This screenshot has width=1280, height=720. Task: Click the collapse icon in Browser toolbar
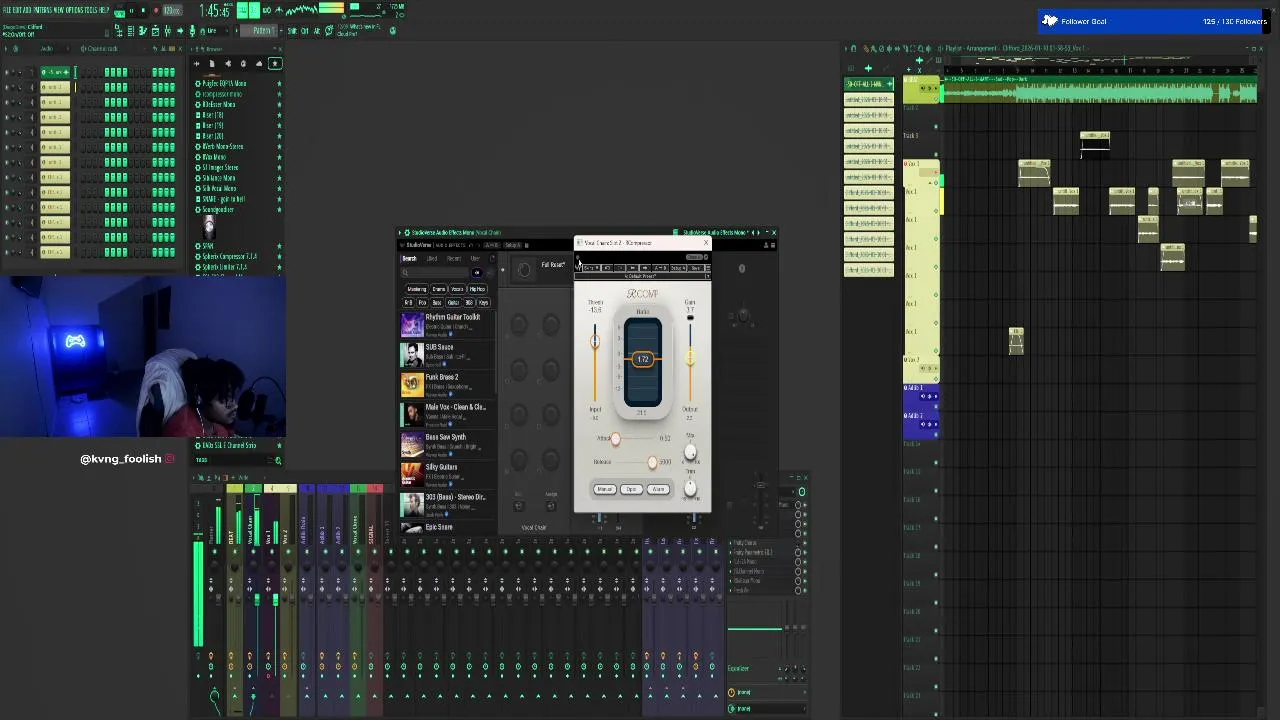[x=197, y=63]
